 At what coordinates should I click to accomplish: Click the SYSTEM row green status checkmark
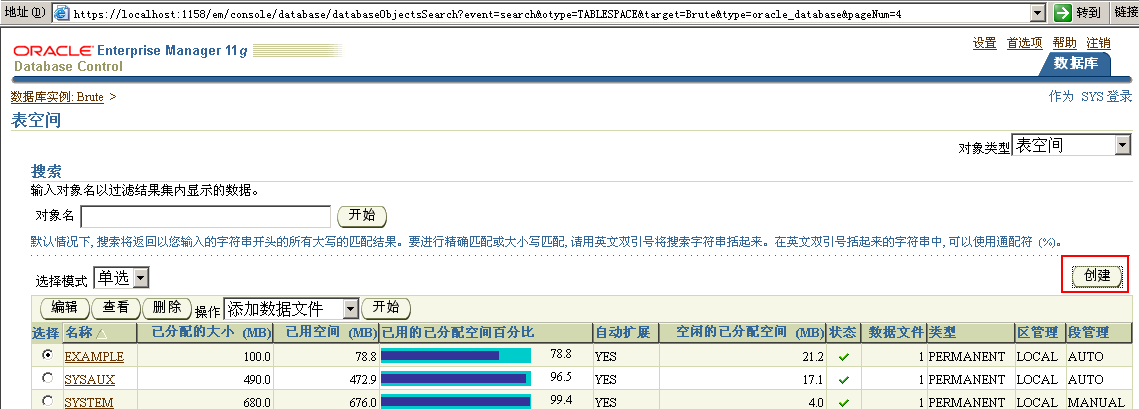(843, 402)
